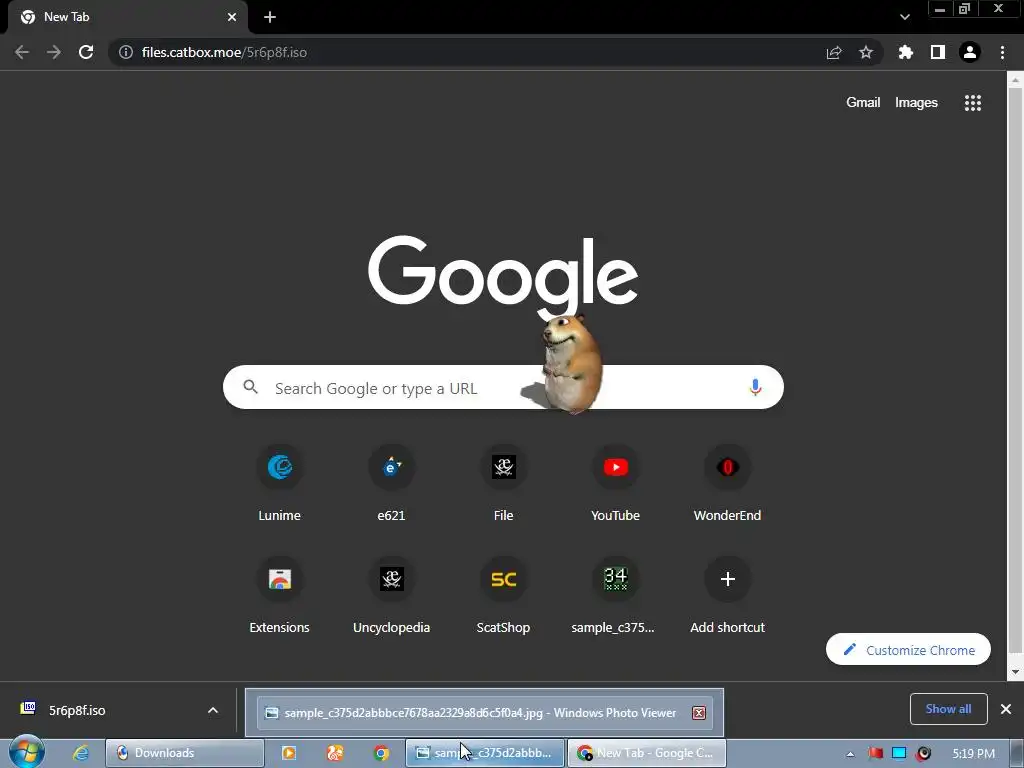Reload the current page
The height and width of the screenshot is (768, 1024).
(86, 52)
